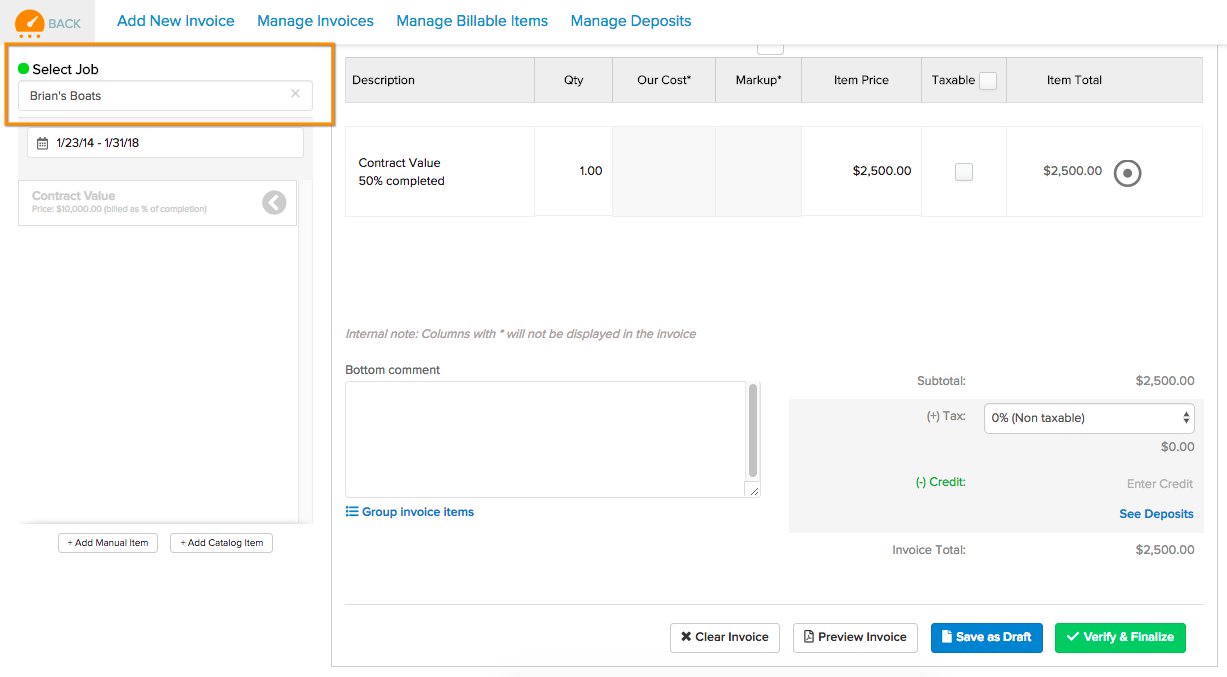1227x677 pixels.
Task: Clear the selected job Brian's Boats
Action: (x=295, y=94)
